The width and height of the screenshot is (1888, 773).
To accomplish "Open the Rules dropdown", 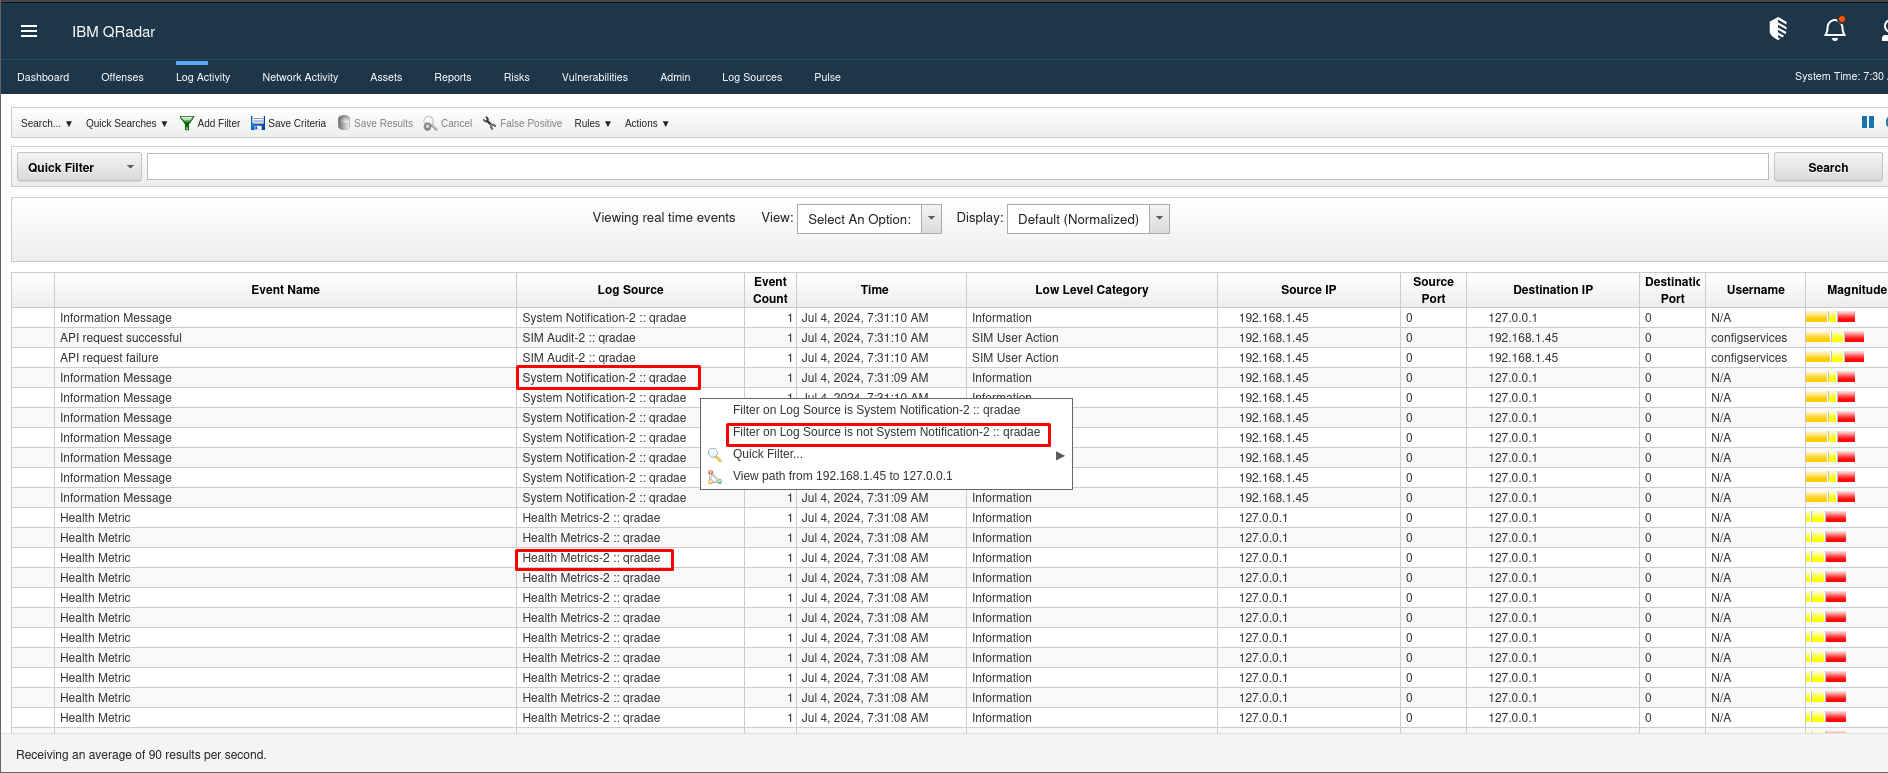I will coord(592,123).
